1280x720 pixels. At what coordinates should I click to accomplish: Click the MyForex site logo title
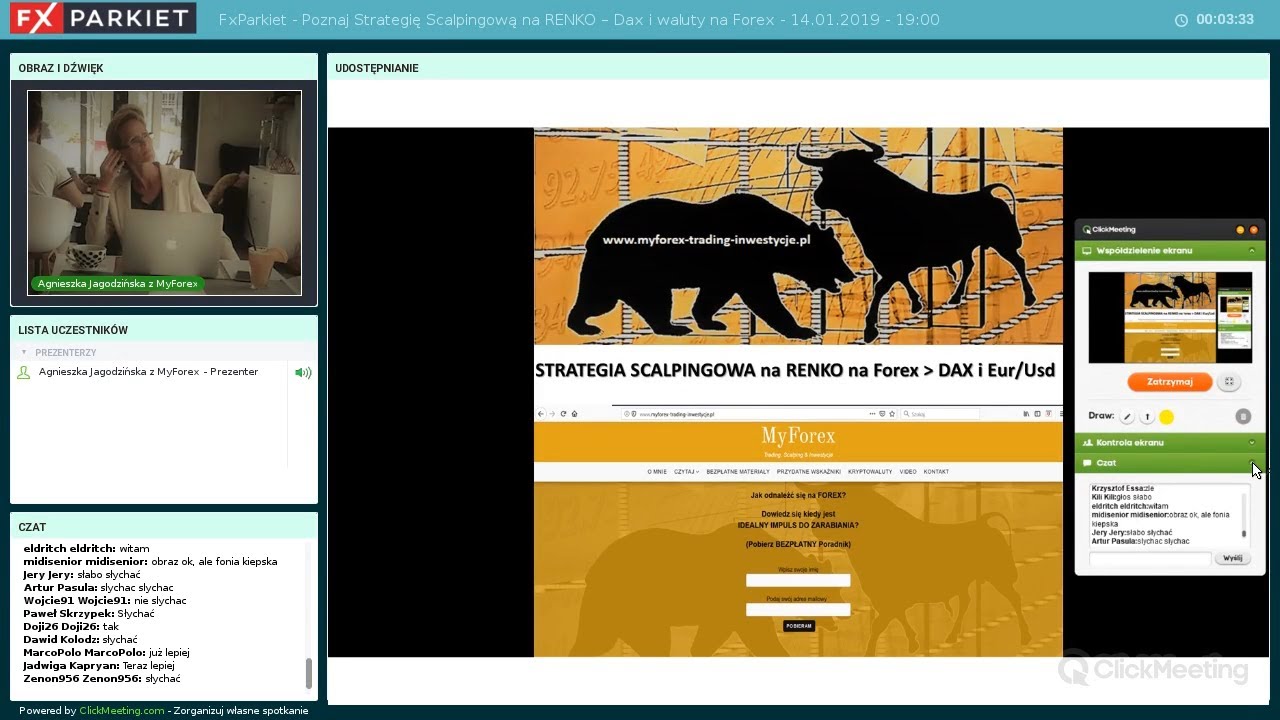[x=798, y=436]
